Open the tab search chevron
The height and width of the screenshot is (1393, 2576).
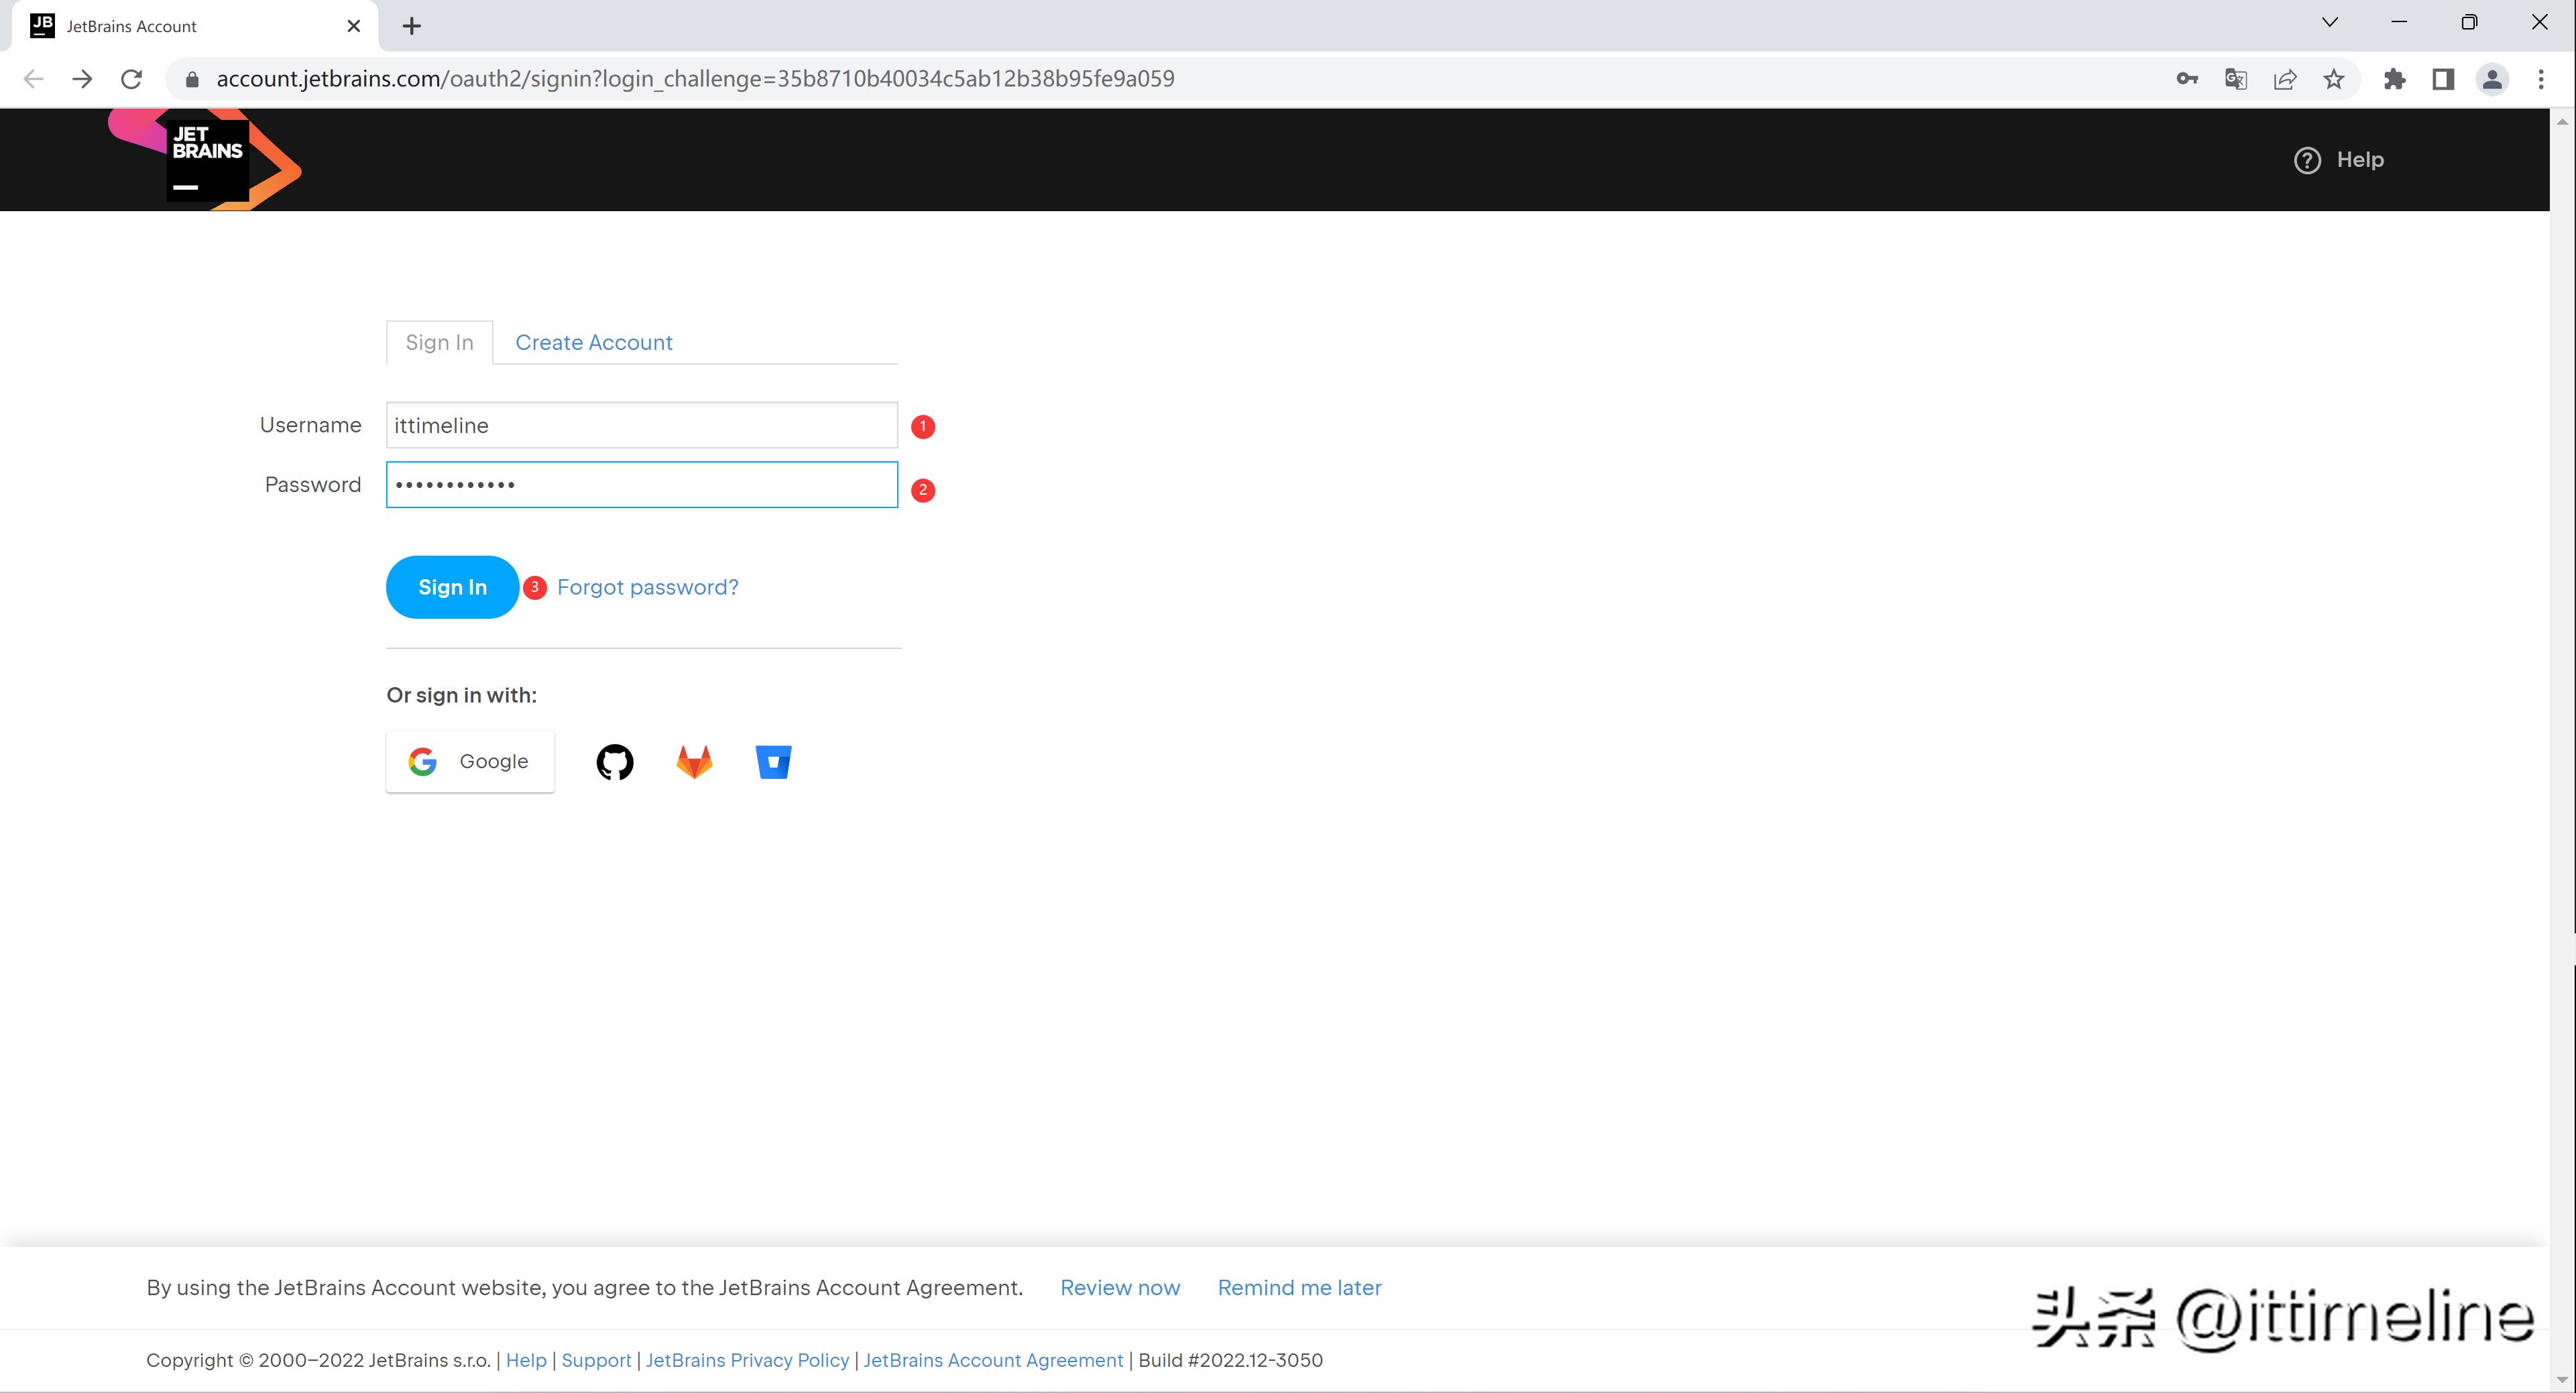pos(2330,22)
